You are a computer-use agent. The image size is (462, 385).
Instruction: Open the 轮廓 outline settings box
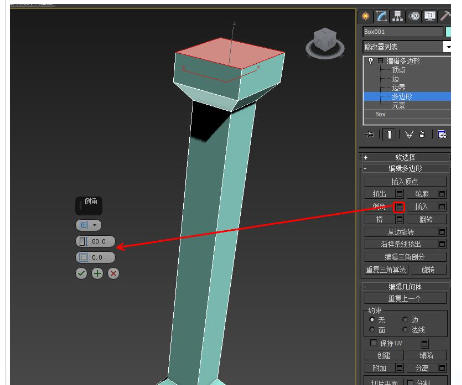pyautogui.click(x=442, y=194)
